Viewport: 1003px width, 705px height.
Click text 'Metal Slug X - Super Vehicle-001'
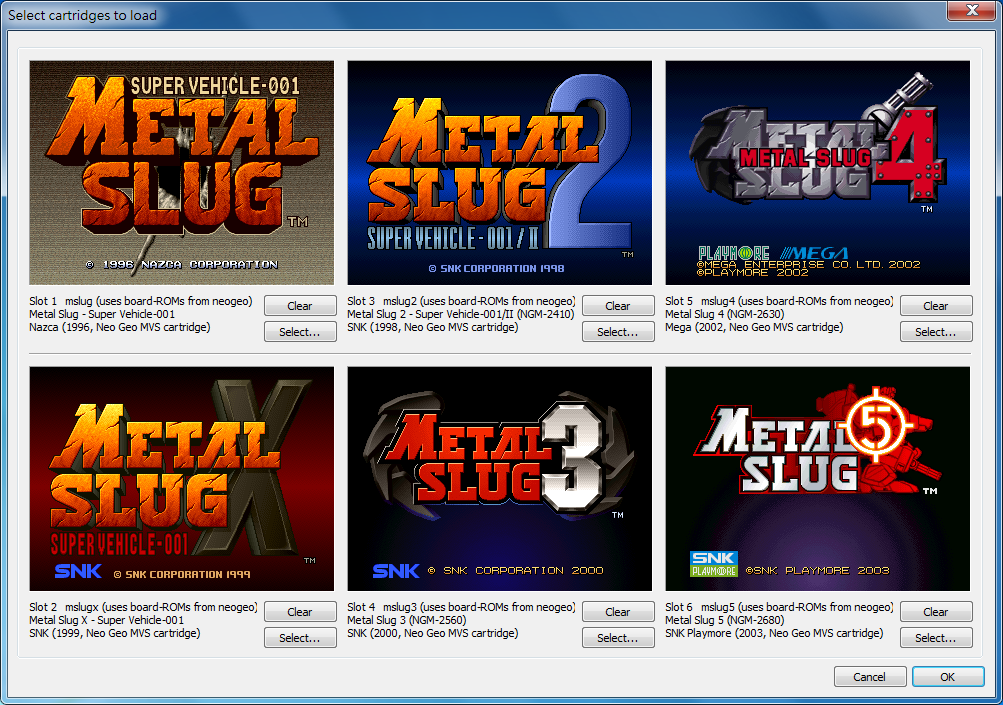tap(106, 620)
